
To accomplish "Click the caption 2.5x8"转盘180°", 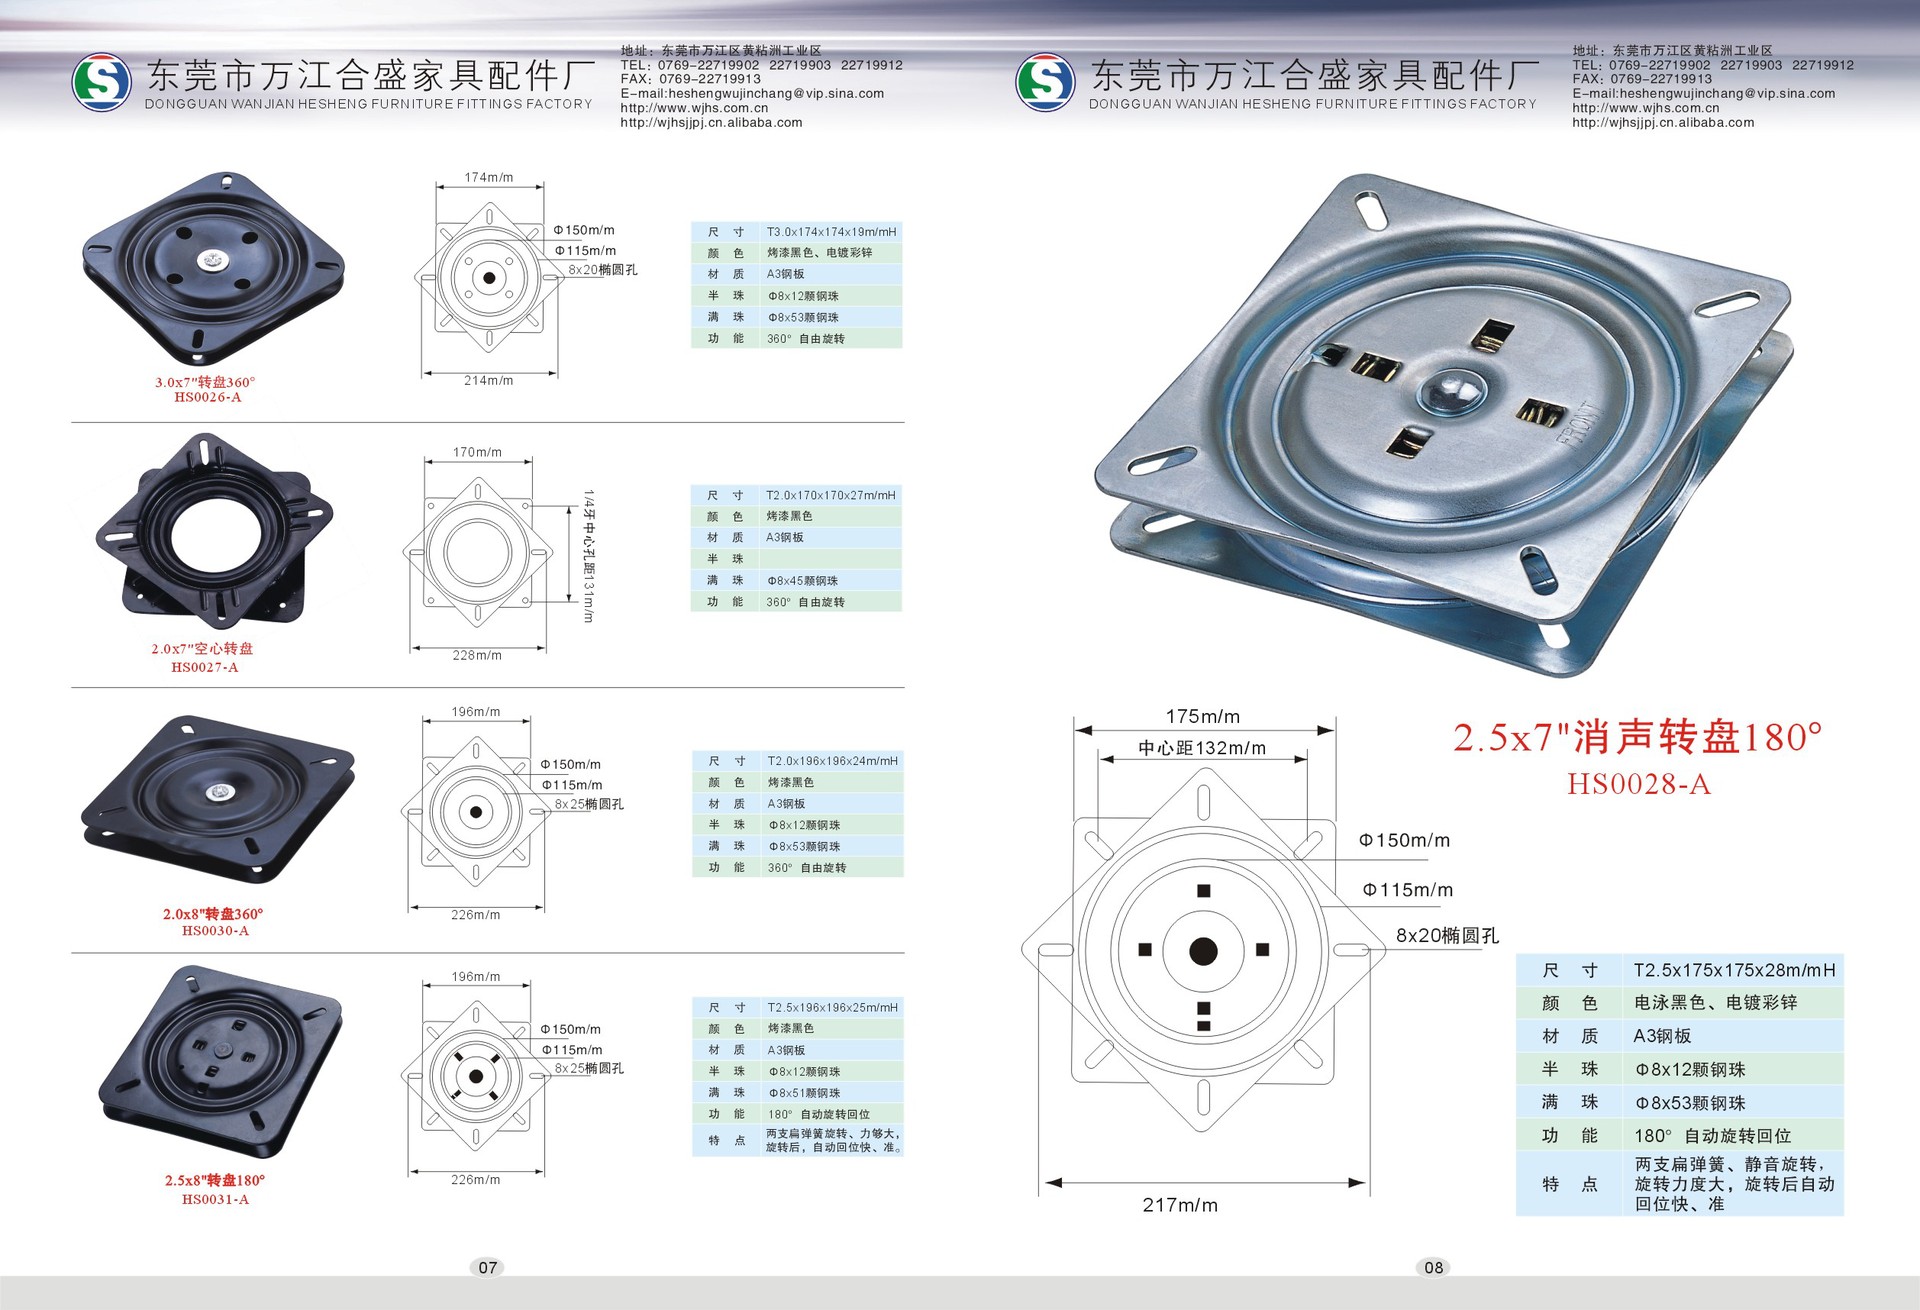I will coord(215,1180).
